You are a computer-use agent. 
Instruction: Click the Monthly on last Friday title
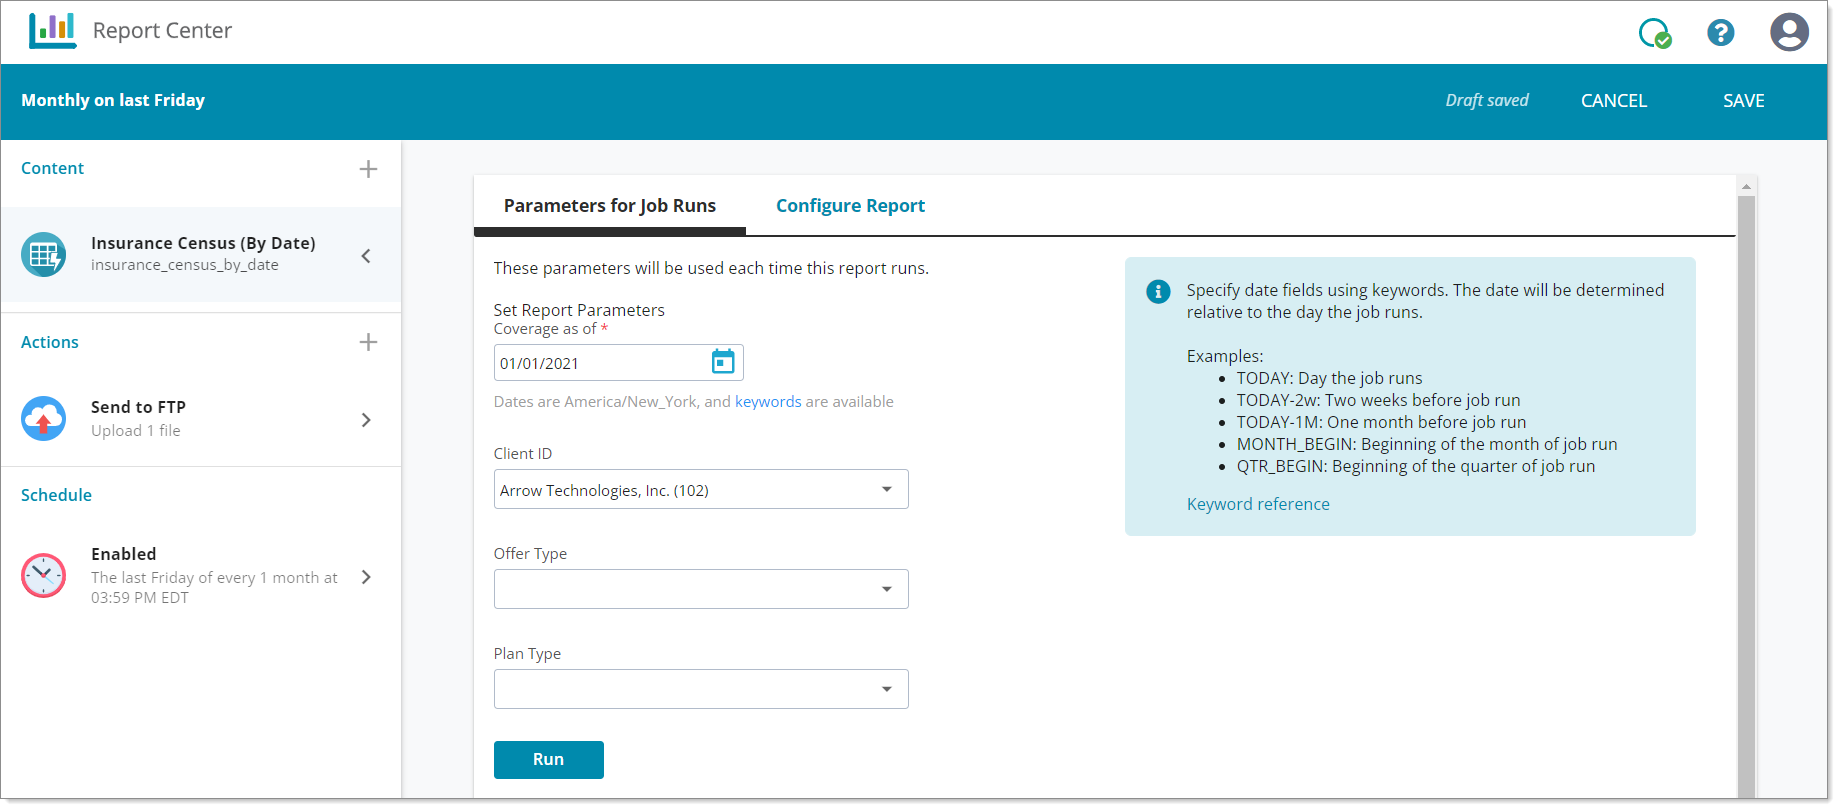click(x=113, y=100)
